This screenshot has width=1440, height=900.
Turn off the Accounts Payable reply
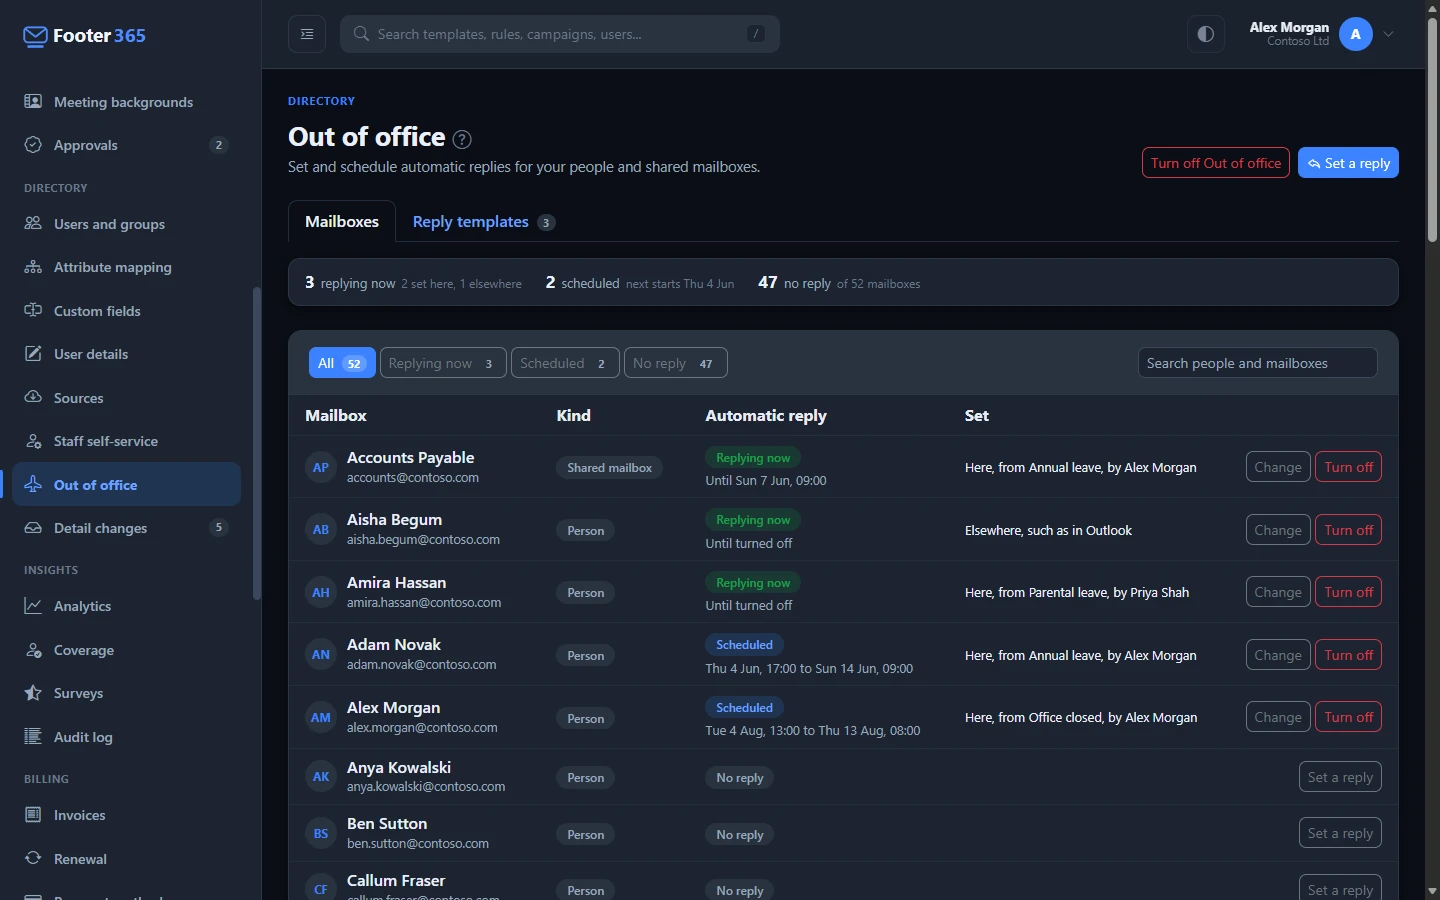(1348, 467)
